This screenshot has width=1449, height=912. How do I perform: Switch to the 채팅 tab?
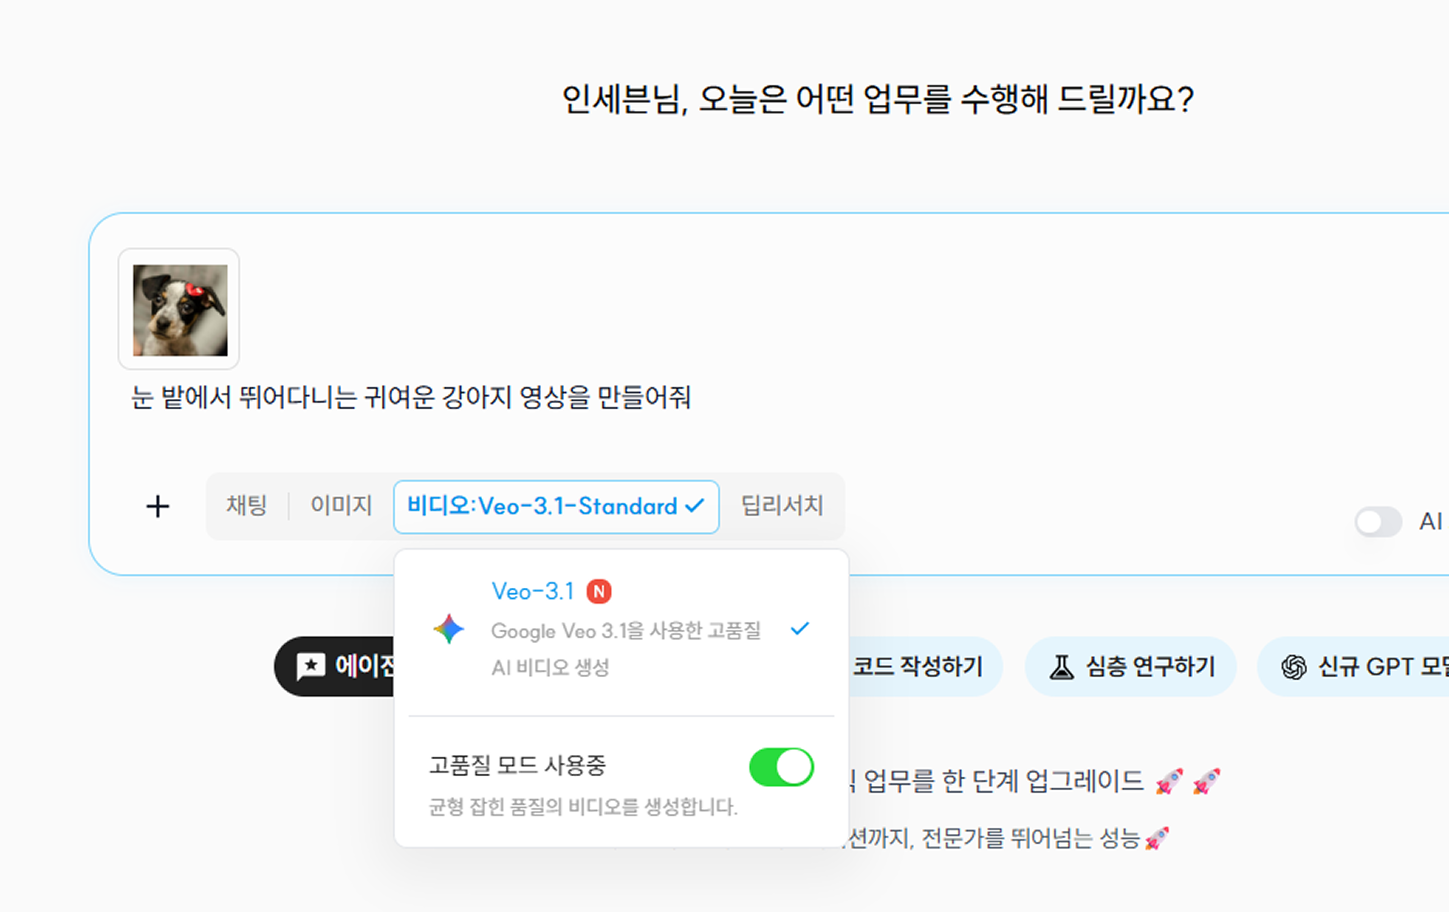click(246, 506)
